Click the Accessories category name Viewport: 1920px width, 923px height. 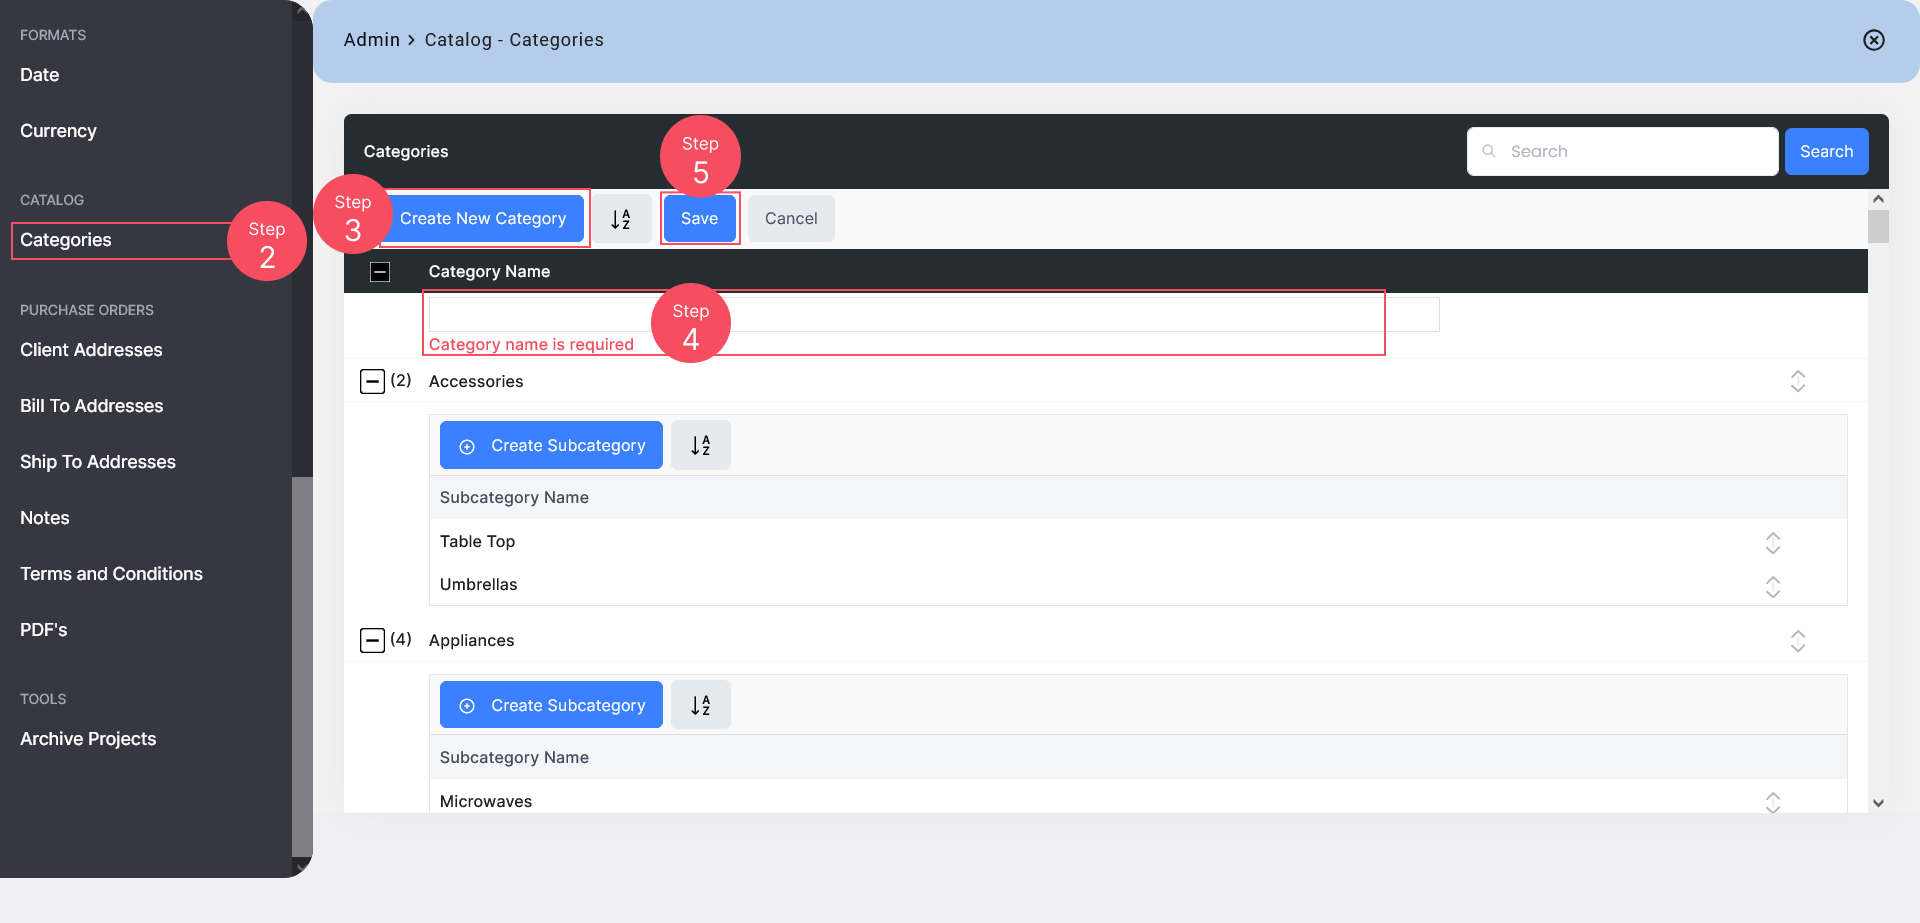tap(476, 382)
